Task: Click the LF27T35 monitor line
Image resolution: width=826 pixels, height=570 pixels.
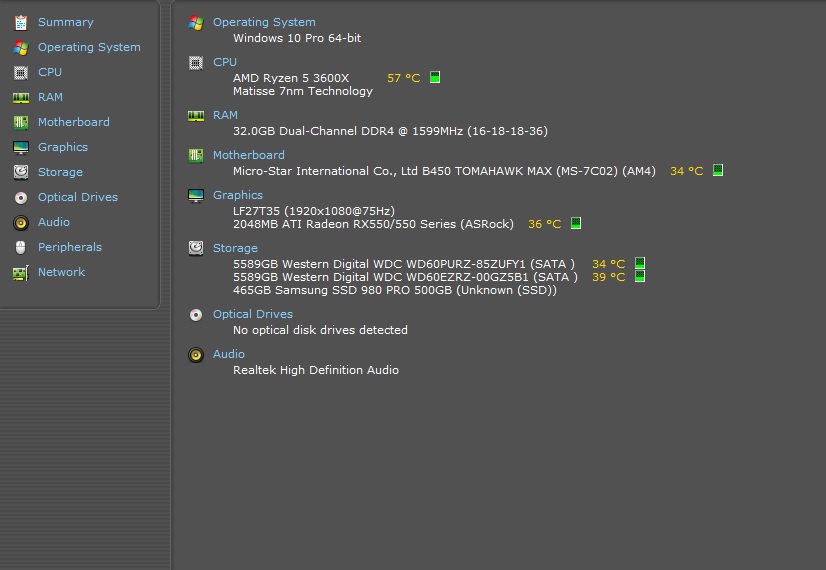Action: tap(314, 211)
